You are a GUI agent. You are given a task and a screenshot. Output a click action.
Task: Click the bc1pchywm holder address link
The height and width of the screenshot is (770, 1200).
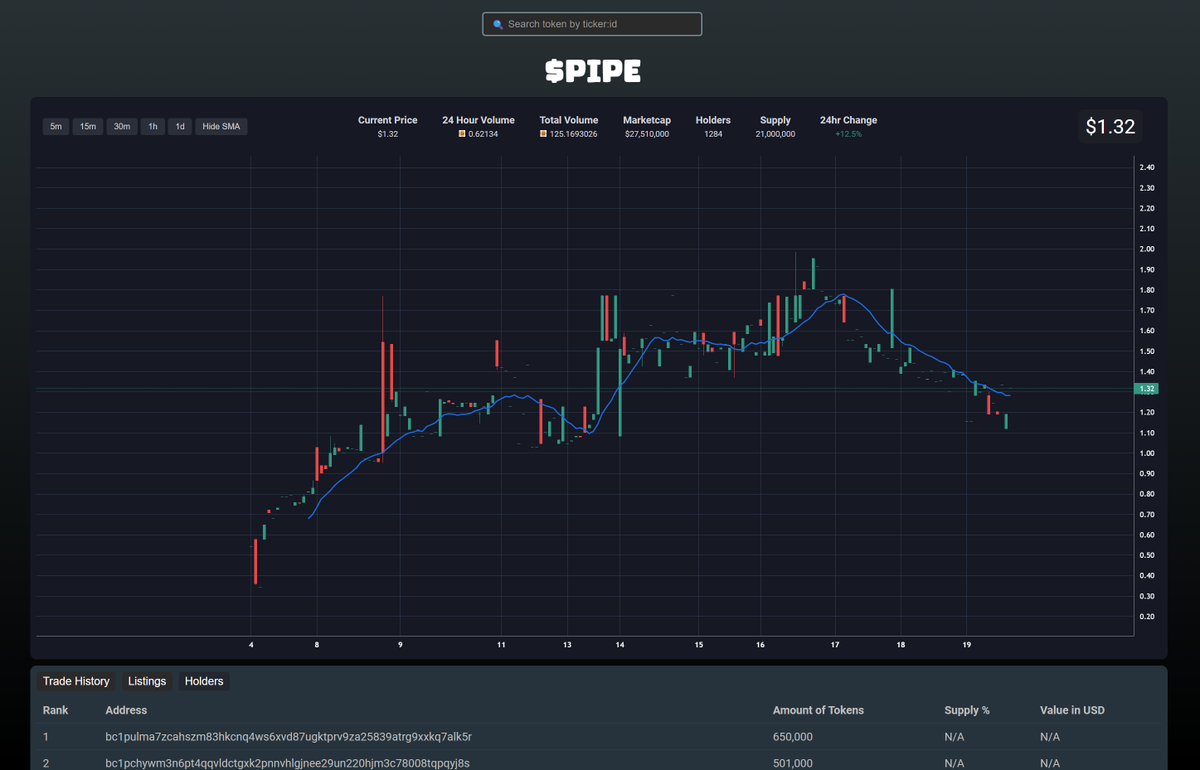click(287, 762)
